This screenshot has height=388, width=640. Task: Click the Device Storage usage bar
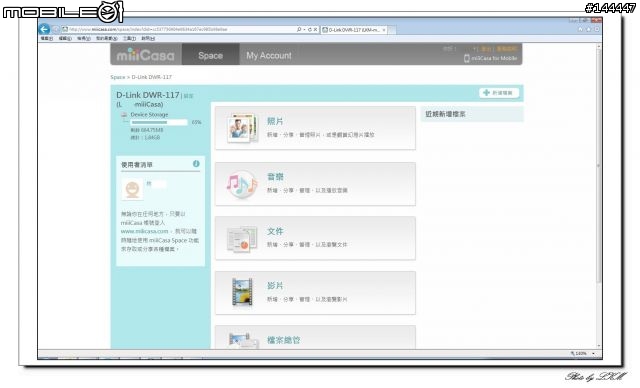pyautogui.click(x=159, y=122)
